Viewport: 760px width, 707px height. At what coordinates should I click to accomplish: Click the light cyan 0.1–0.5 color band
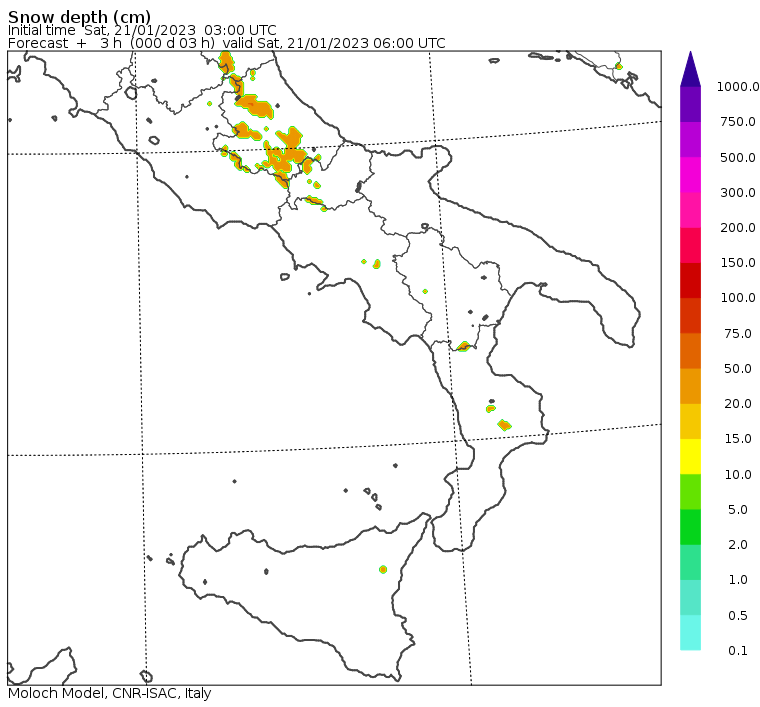pyautogui.click(x=690, y=632)
